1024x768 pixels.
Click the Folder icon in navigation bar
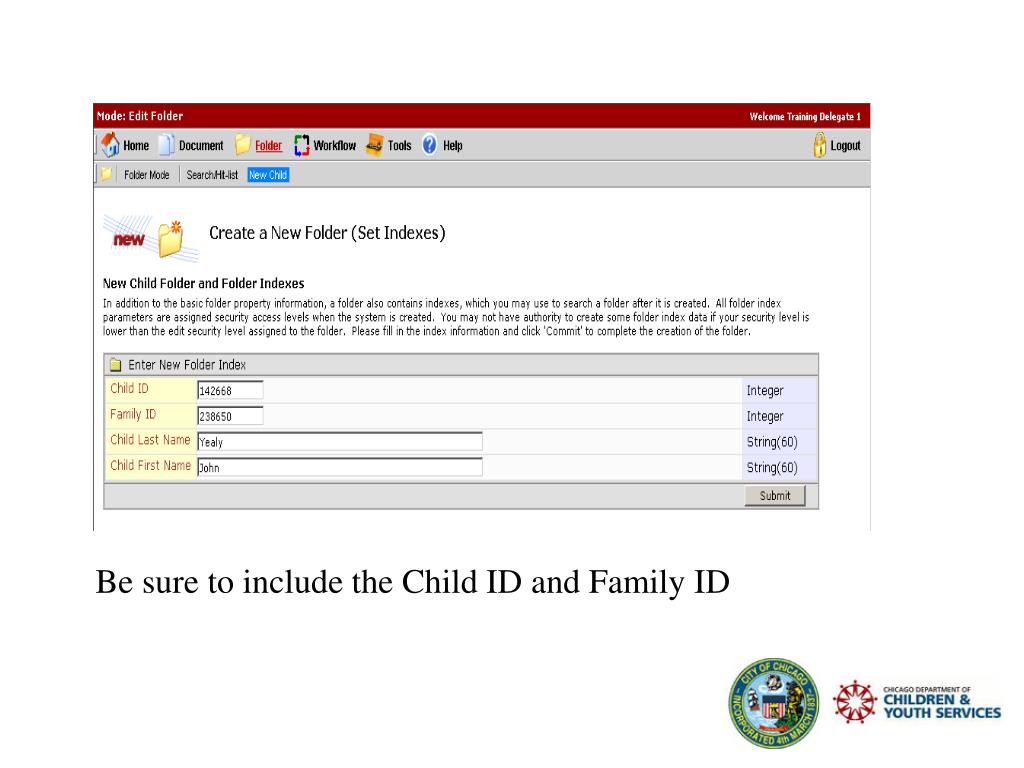(x=242, y=145)
